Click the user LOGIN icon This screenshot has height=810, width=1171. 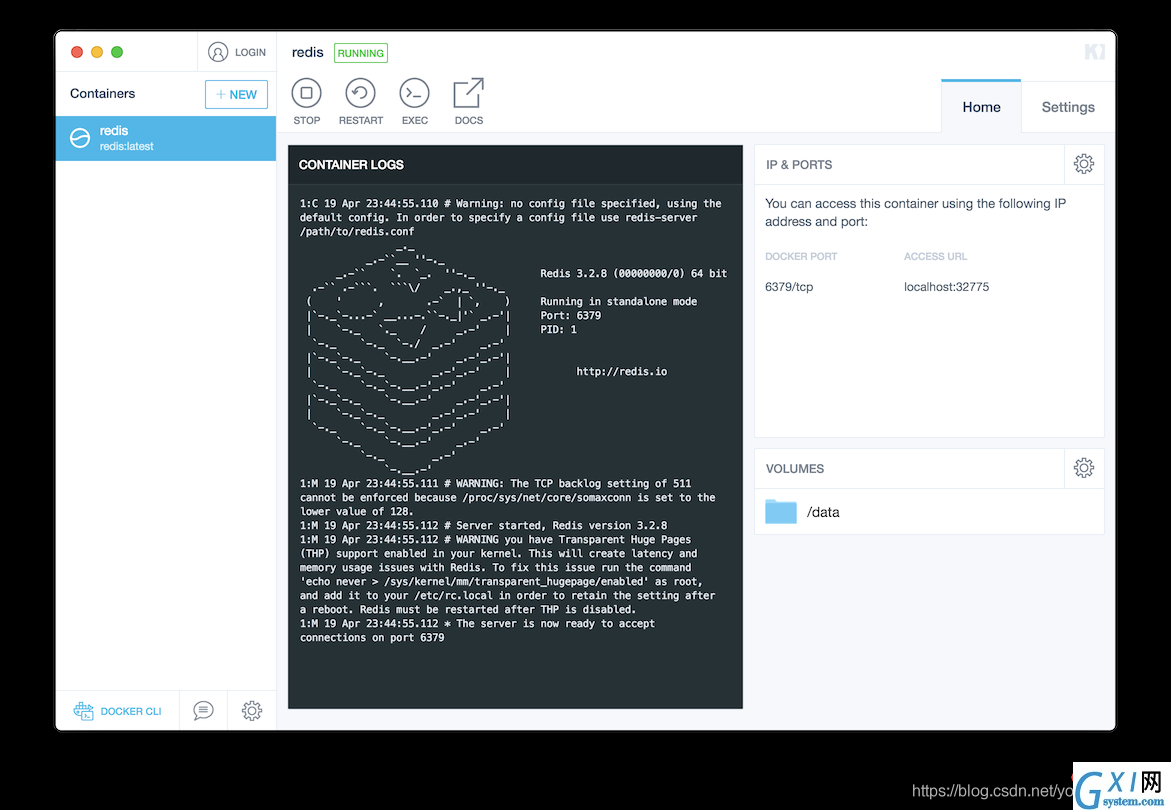(x=218, y=52)
